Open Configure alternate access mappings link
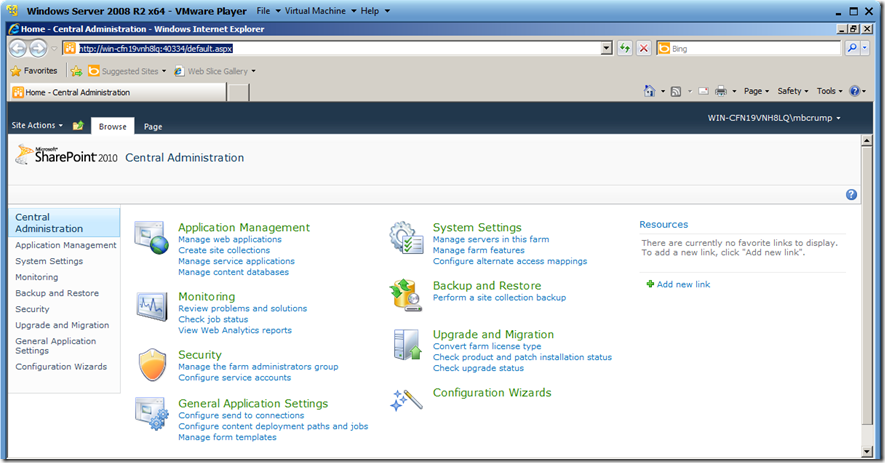885x463 pixels. [x=510, y=261]
